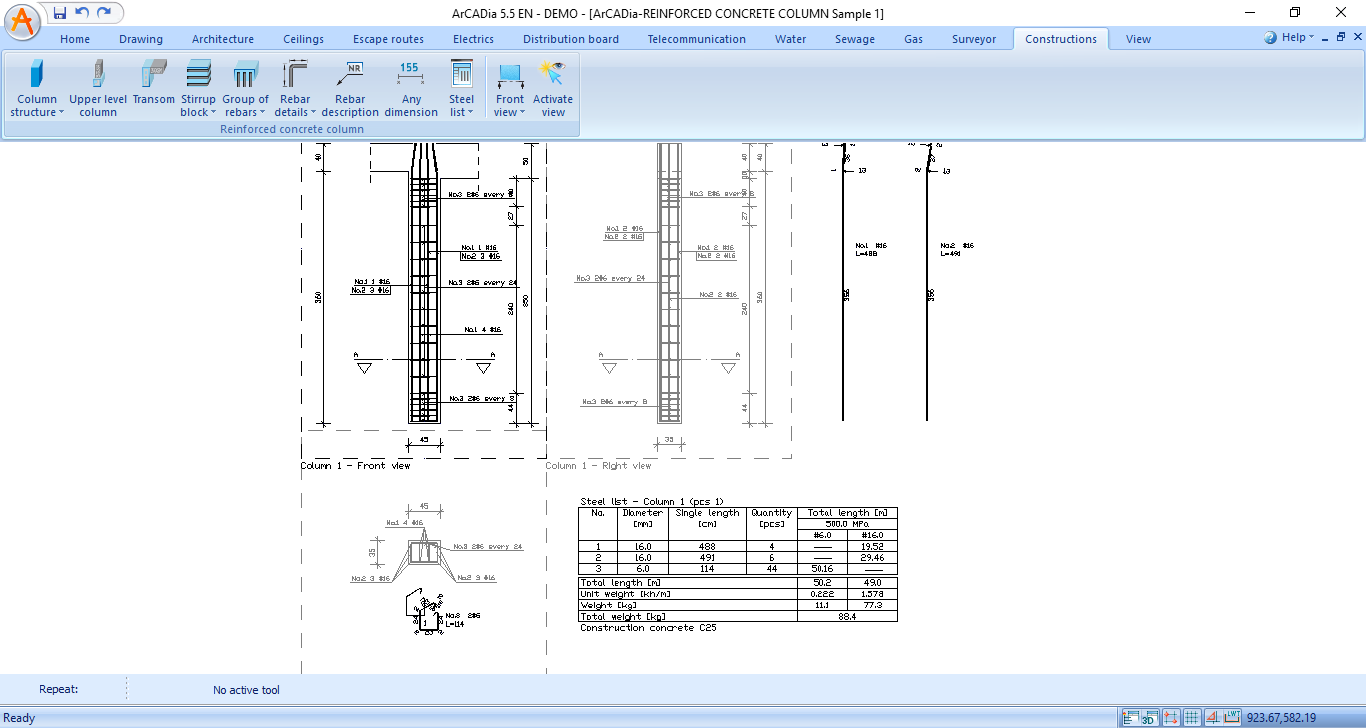Toggle grid display in status bar
1366x728 pixels.
tap(1191, 717)
